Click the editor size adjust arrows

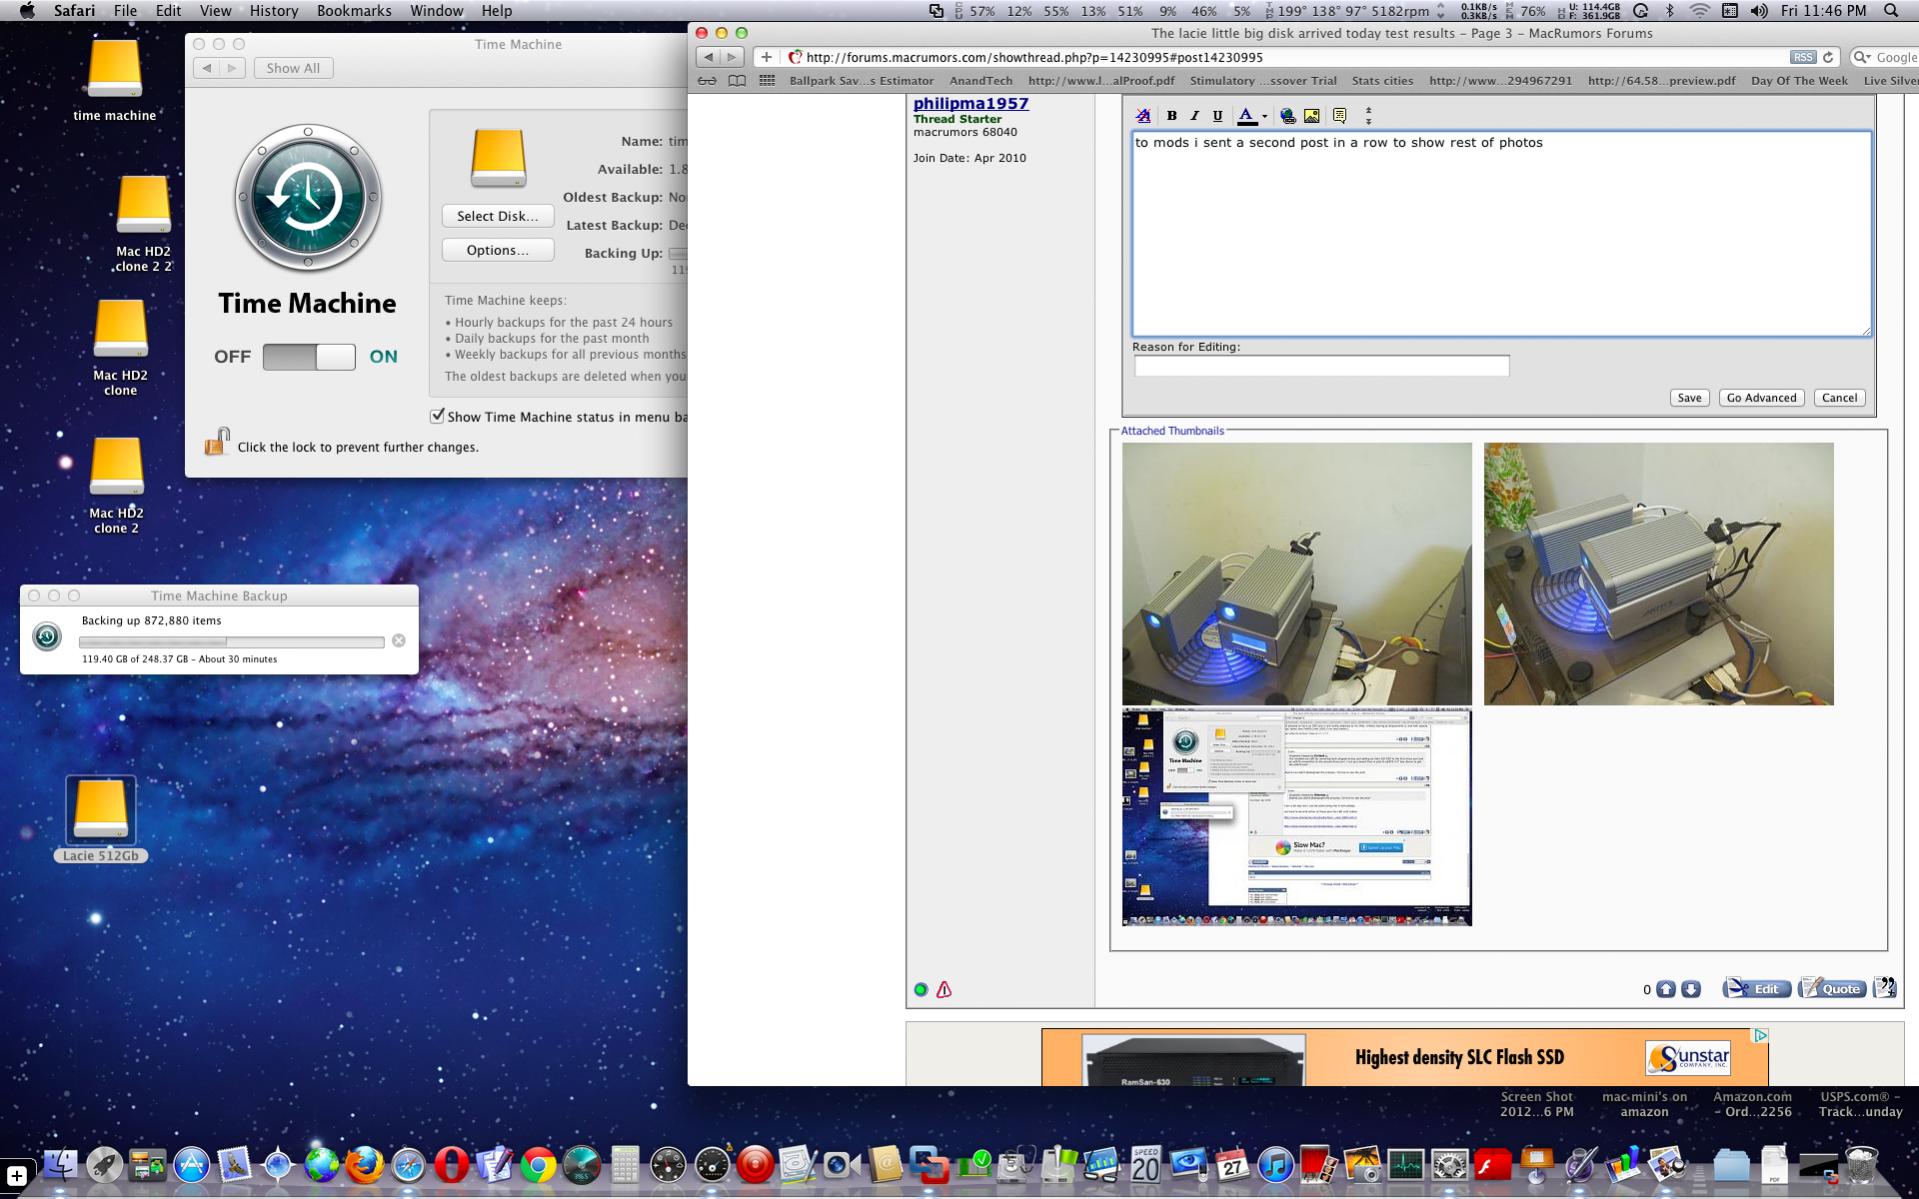pyautogui.click(x=1369, y=116)
